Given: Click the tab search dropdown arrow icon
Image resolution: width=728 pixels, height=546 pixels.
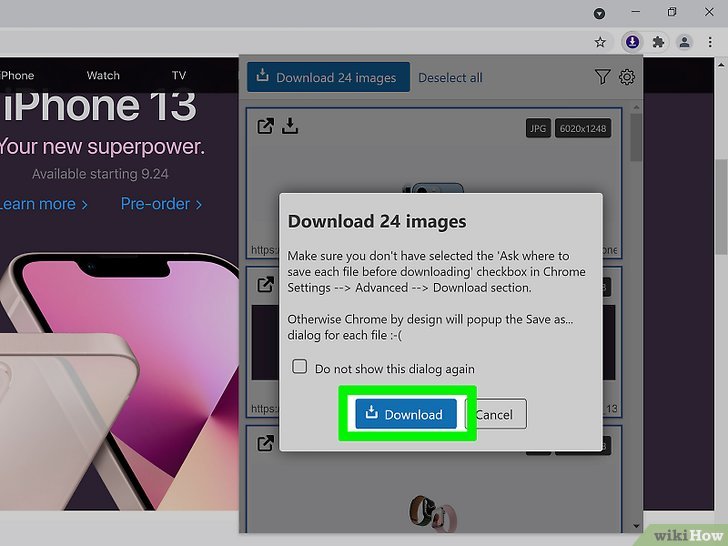Looking at the screenshot, I should point(599,13).
